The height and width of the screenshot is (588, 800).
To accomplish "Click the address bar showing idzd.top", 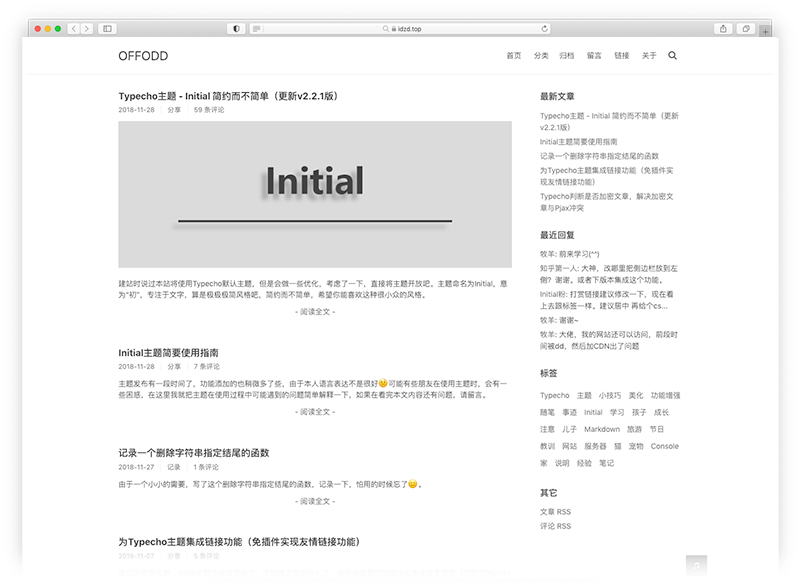I will point(402,29).
